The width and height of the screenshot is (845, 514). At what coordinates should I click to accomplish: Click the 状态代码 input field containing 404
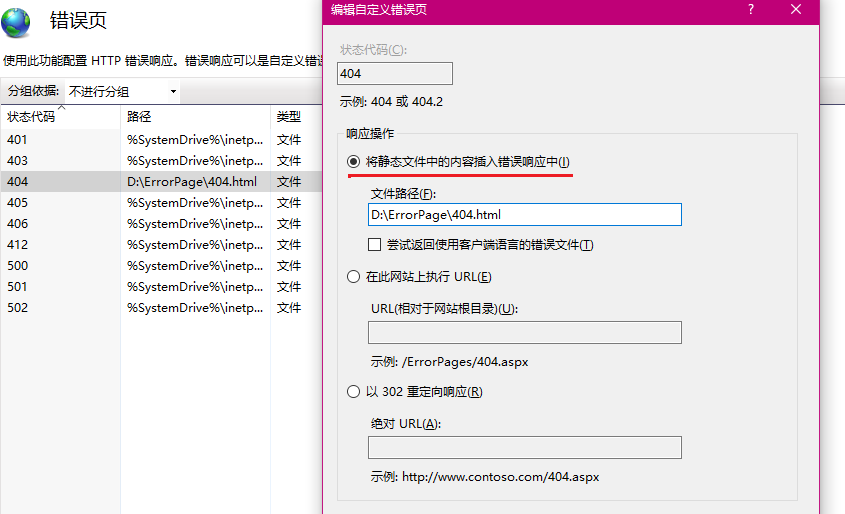[x=395, y=73]
